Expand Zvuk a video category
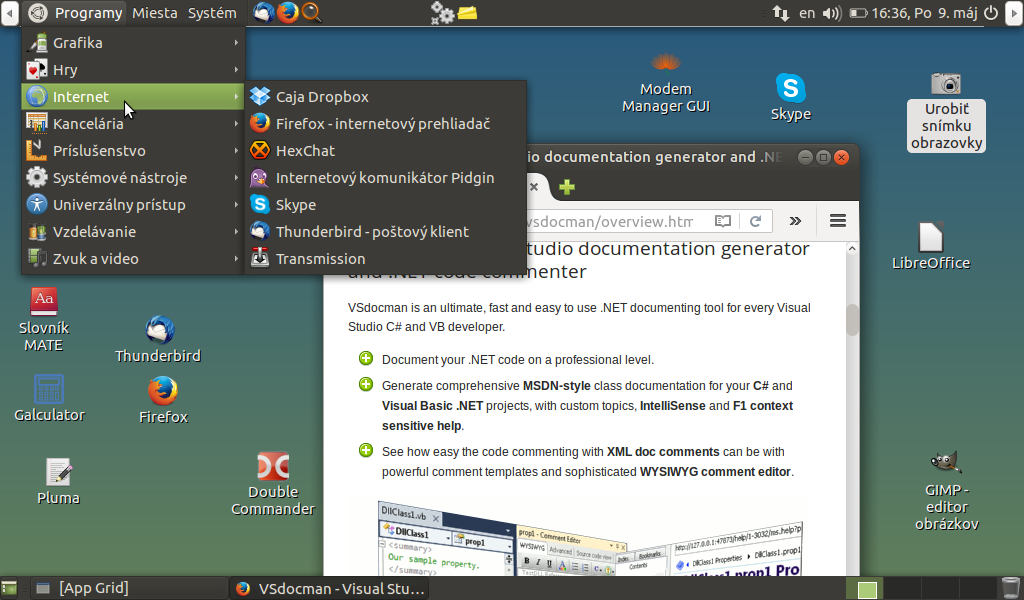The height and width of the screenshot is (600, 1024). (x=133, y=259)
